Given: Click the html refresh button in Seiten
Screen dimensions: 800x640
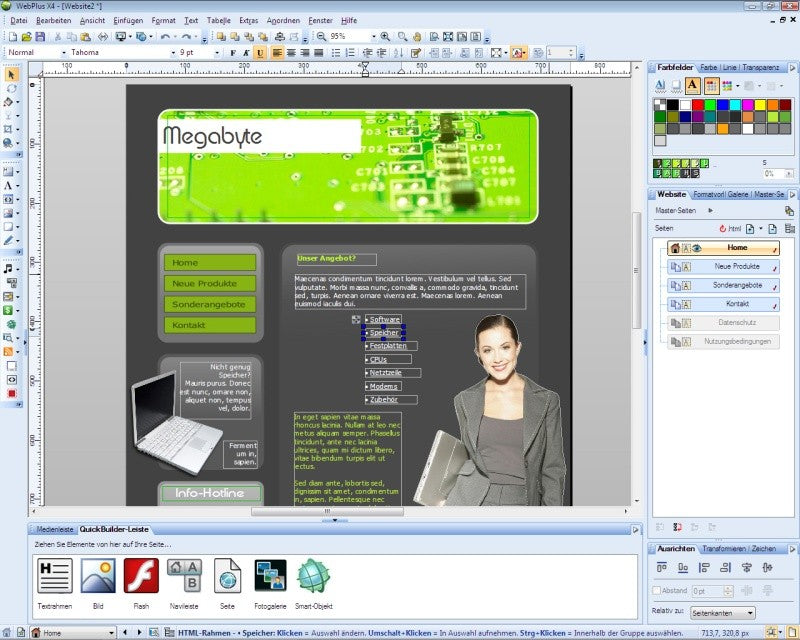Looking at the screenshot, I should (730, 228).
